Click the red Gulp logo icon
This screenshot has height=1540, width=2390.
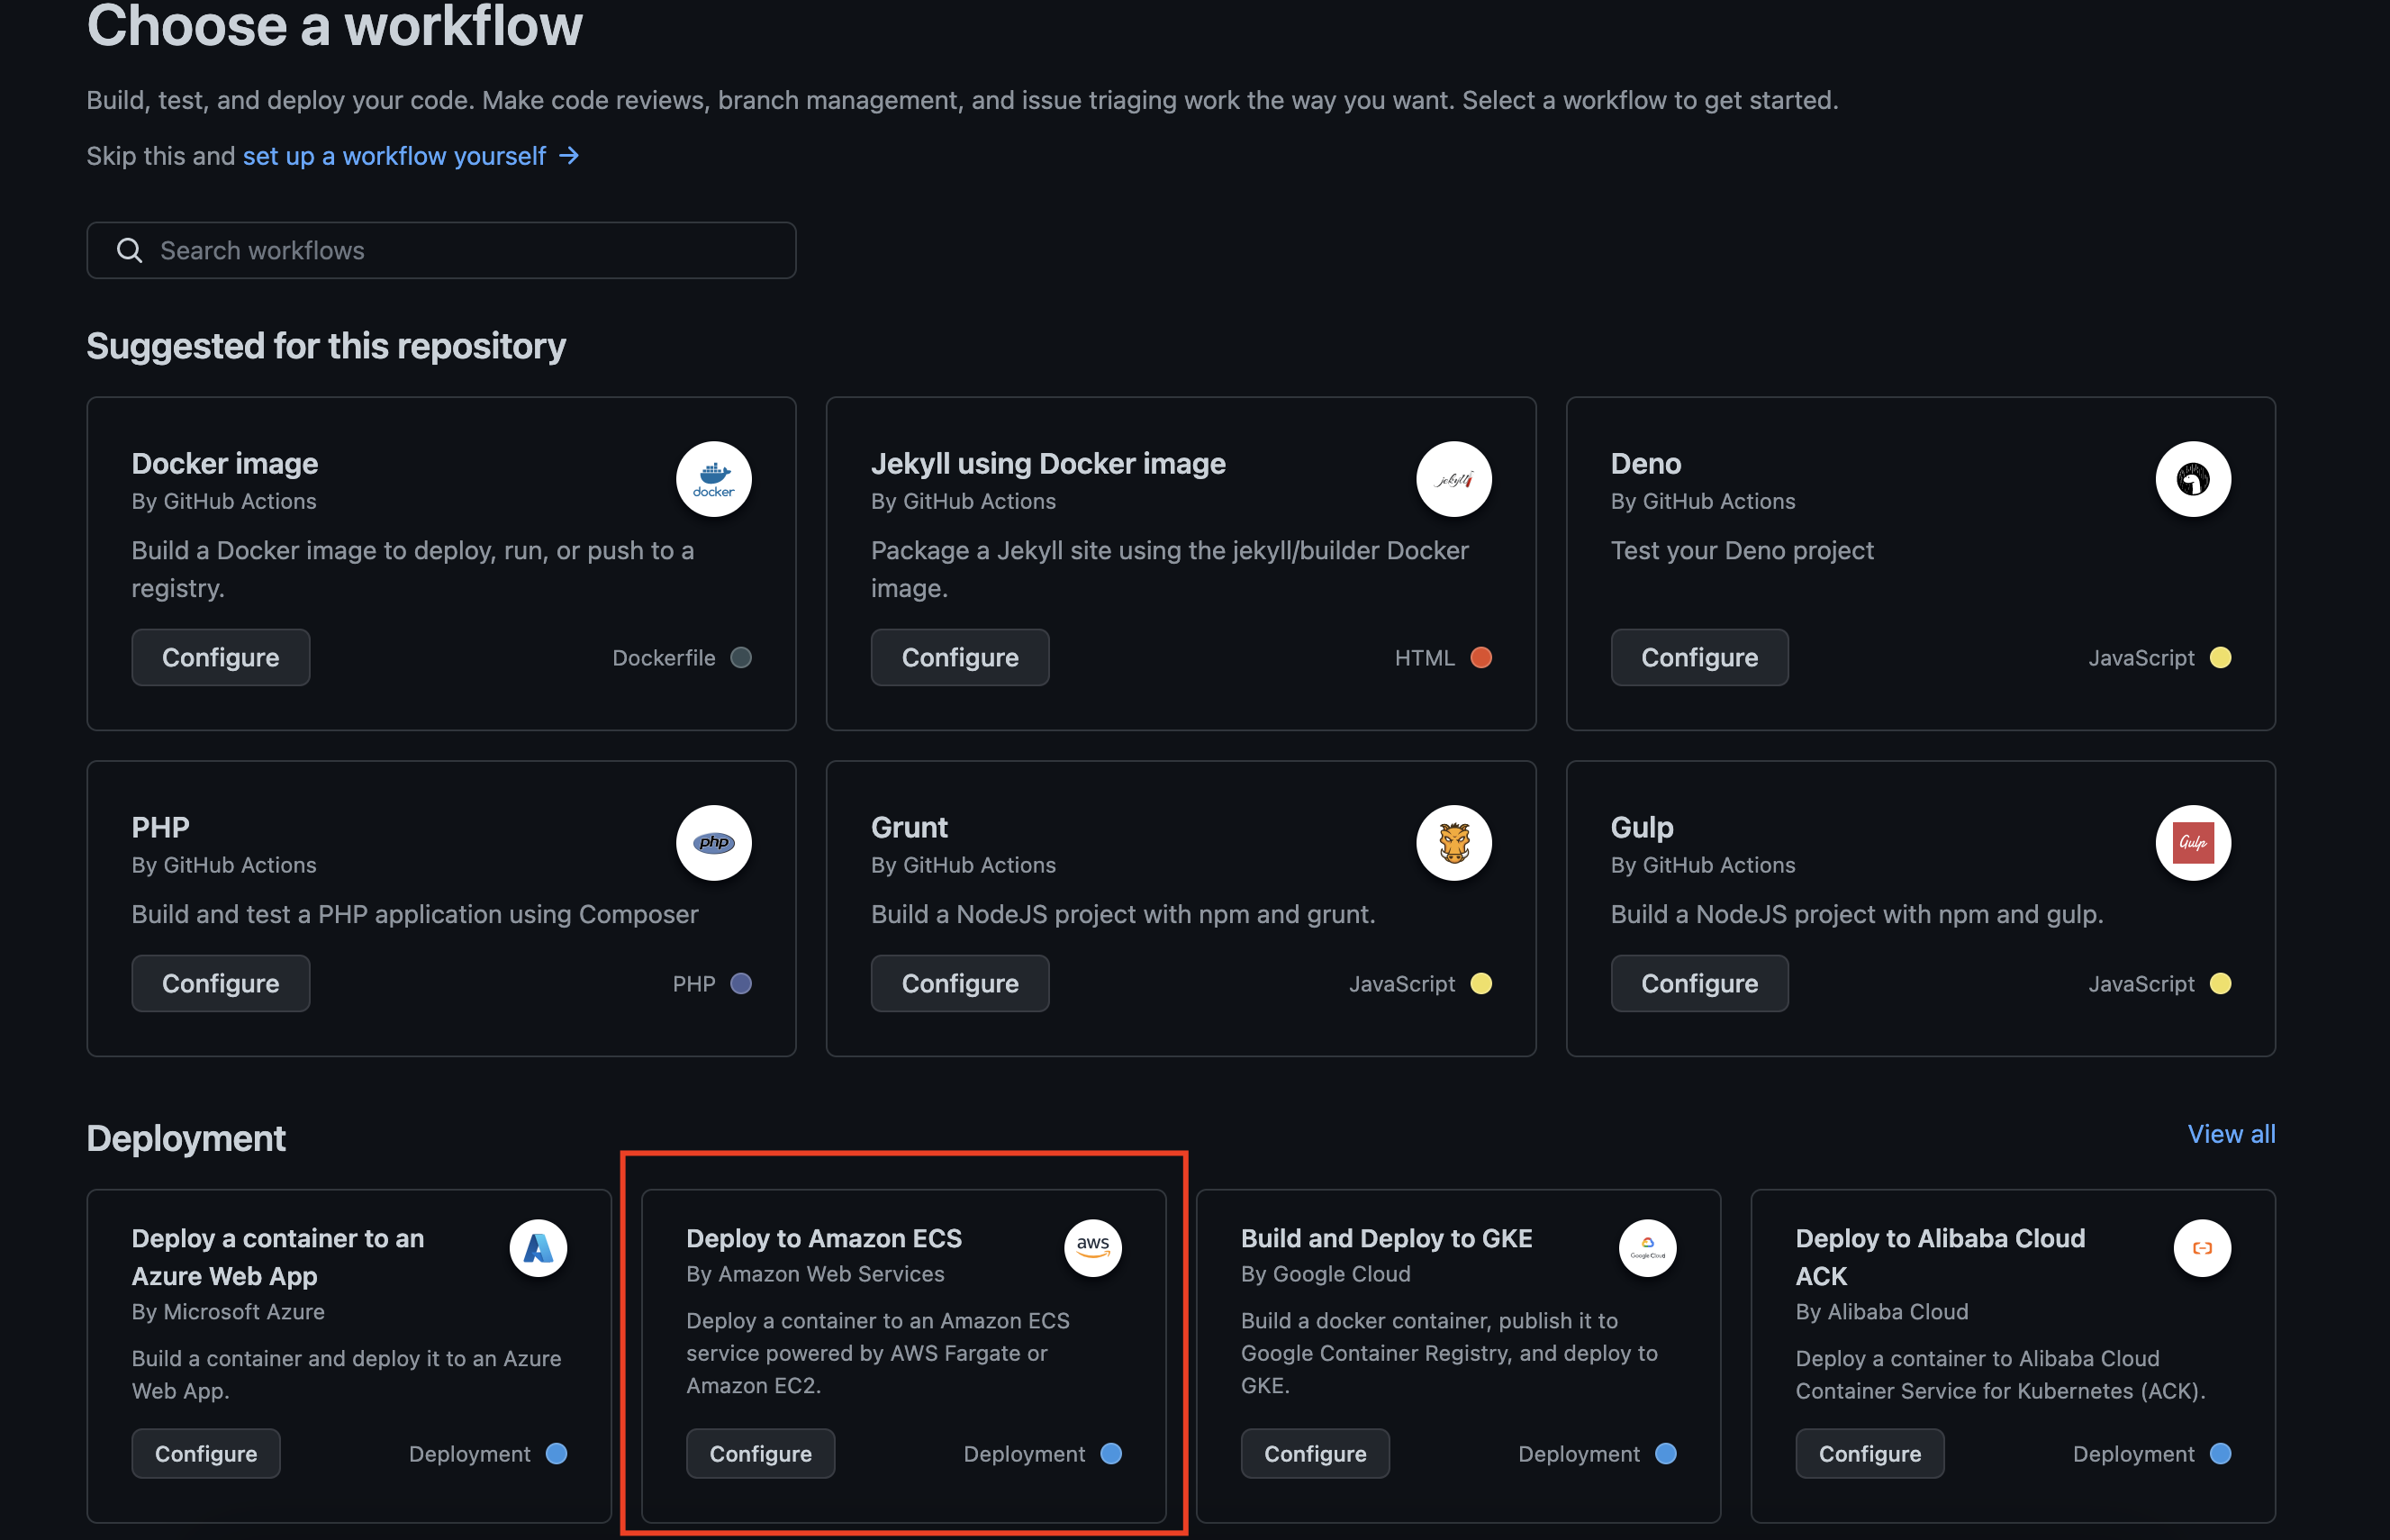tap(2192, 843)
